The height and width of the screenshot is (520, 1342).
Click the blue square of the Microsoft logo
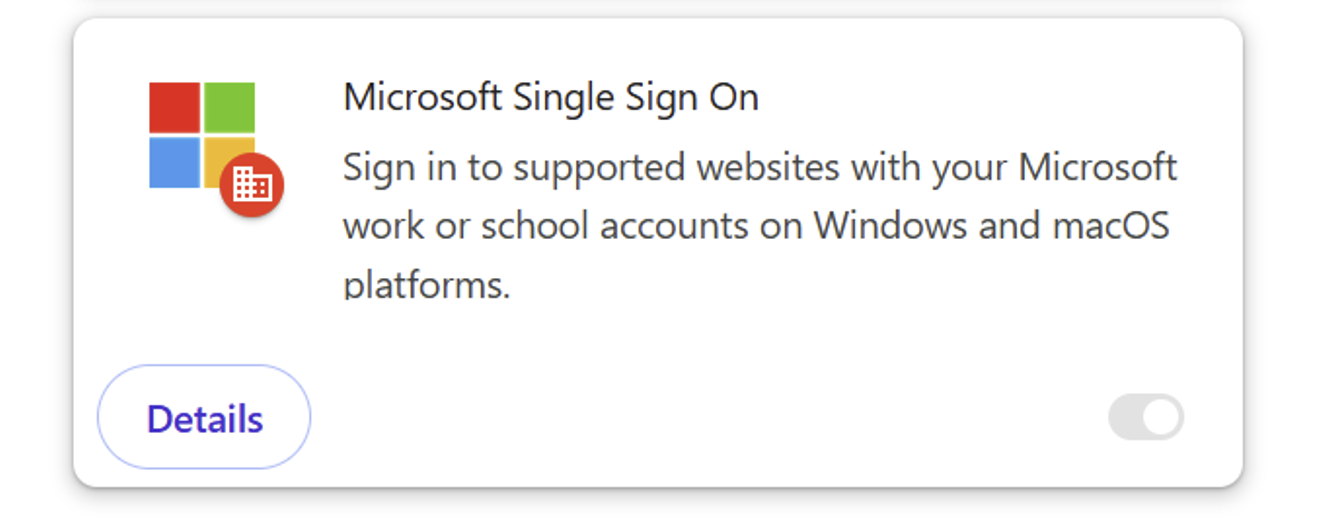175,162
